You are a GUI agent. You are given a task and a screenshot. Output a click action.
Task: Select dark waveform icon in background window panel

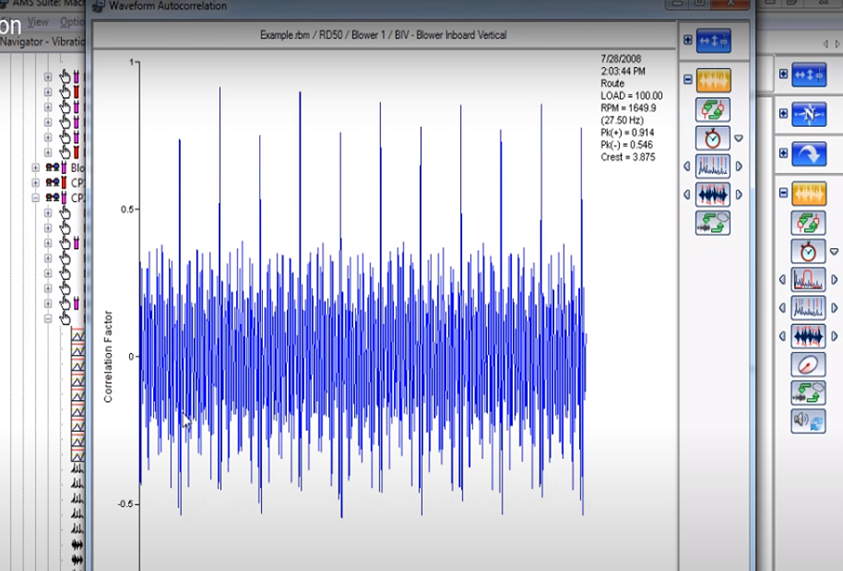[808, 336]
